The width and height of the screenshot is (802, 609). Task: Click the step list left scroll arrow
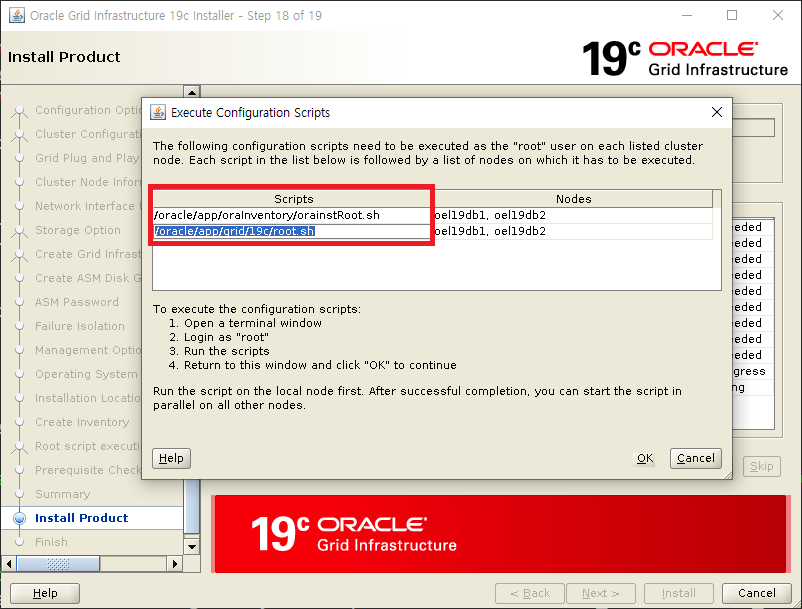[9, 564]
